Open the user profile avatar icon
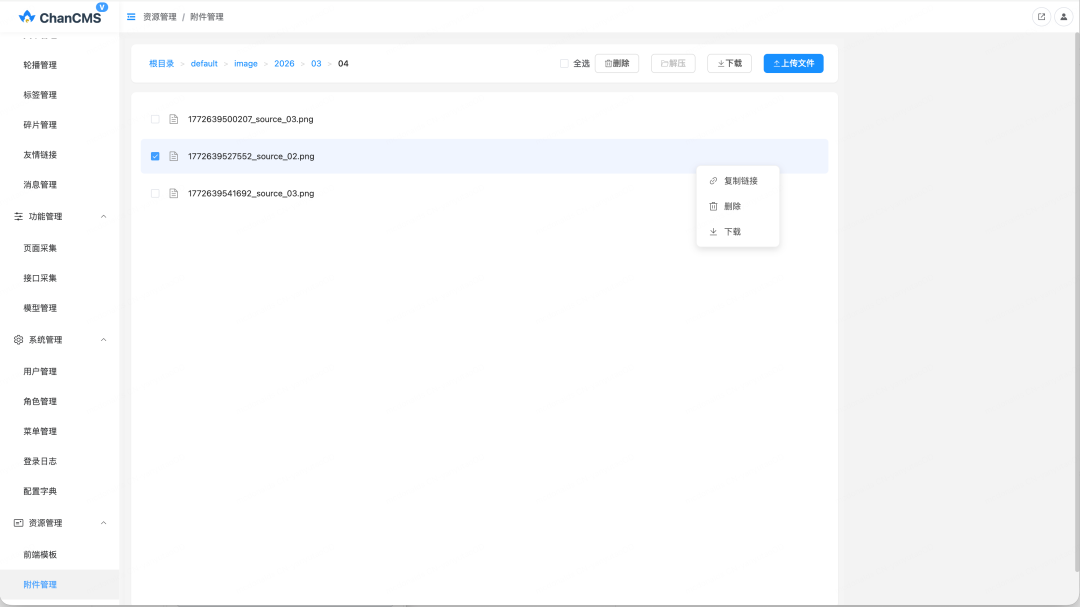1080x607 pixels. pyautogui.click(x=1064, y=17)
